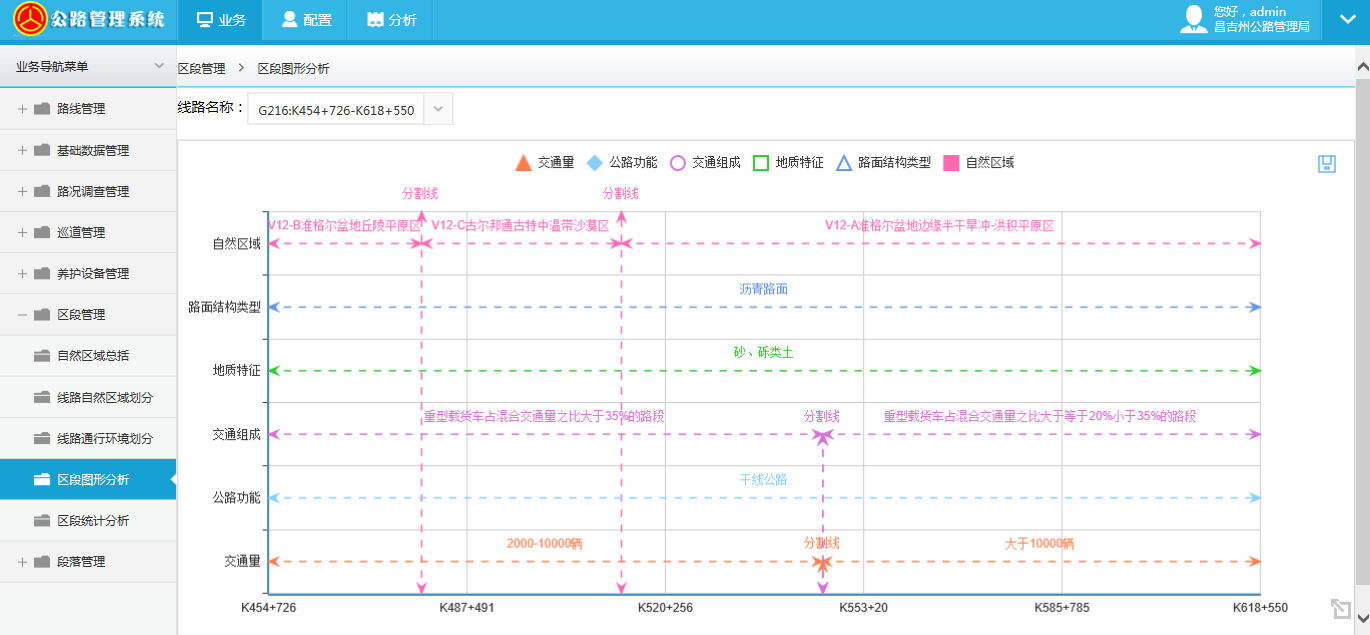Switch to the 分析 top tab

(391, 20)
